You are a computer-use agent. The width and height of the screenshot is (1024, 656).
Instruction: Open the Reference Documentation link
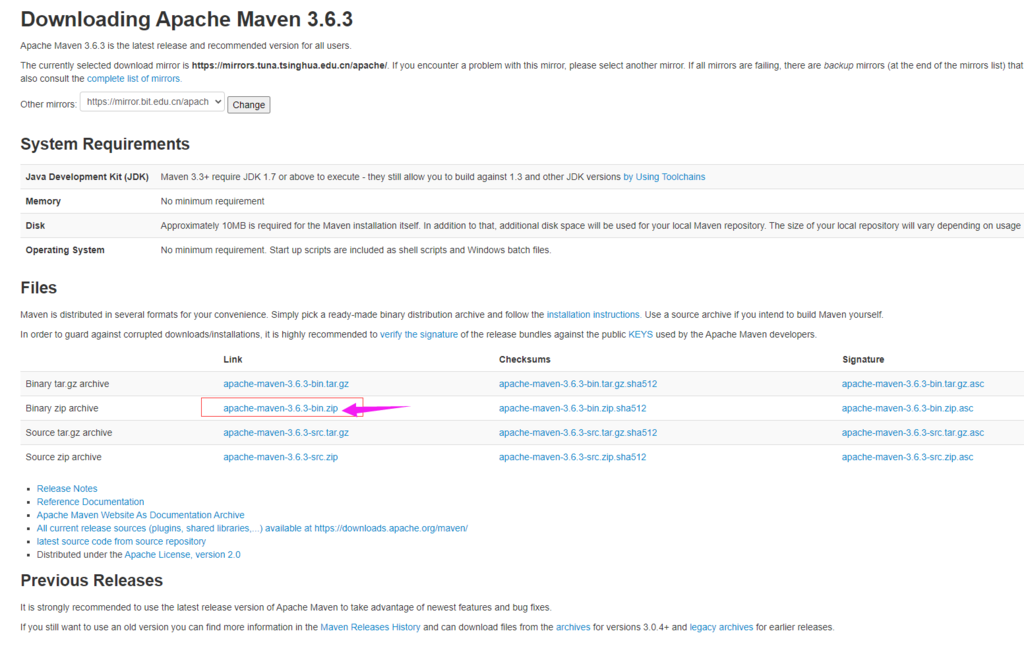[x=91, y=502]
